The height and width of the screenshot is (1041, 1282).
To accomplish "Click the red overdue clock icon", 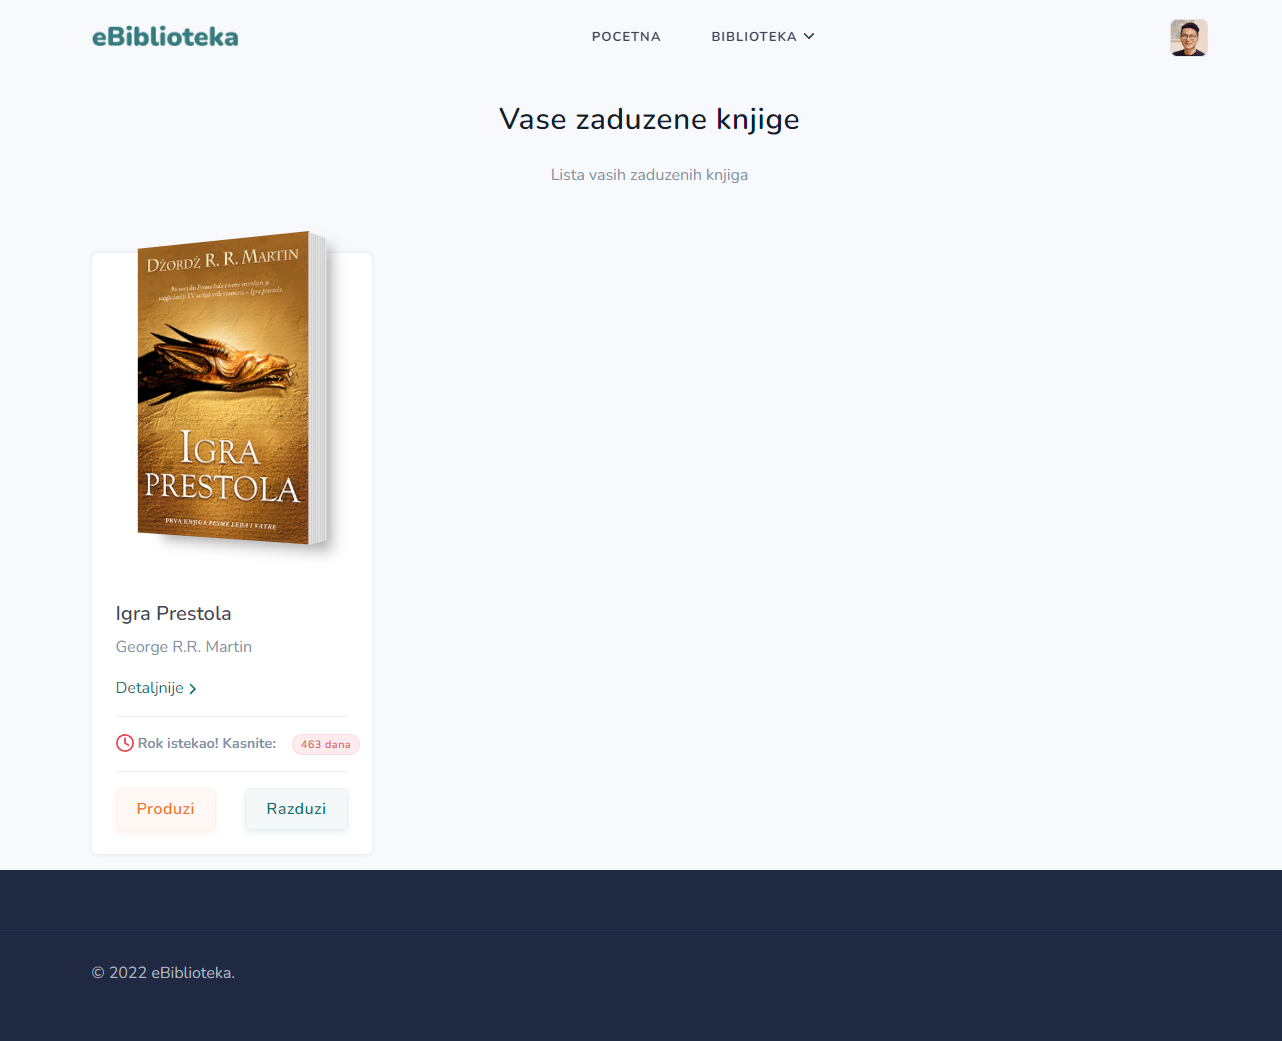I will click(x=125, y=743).
